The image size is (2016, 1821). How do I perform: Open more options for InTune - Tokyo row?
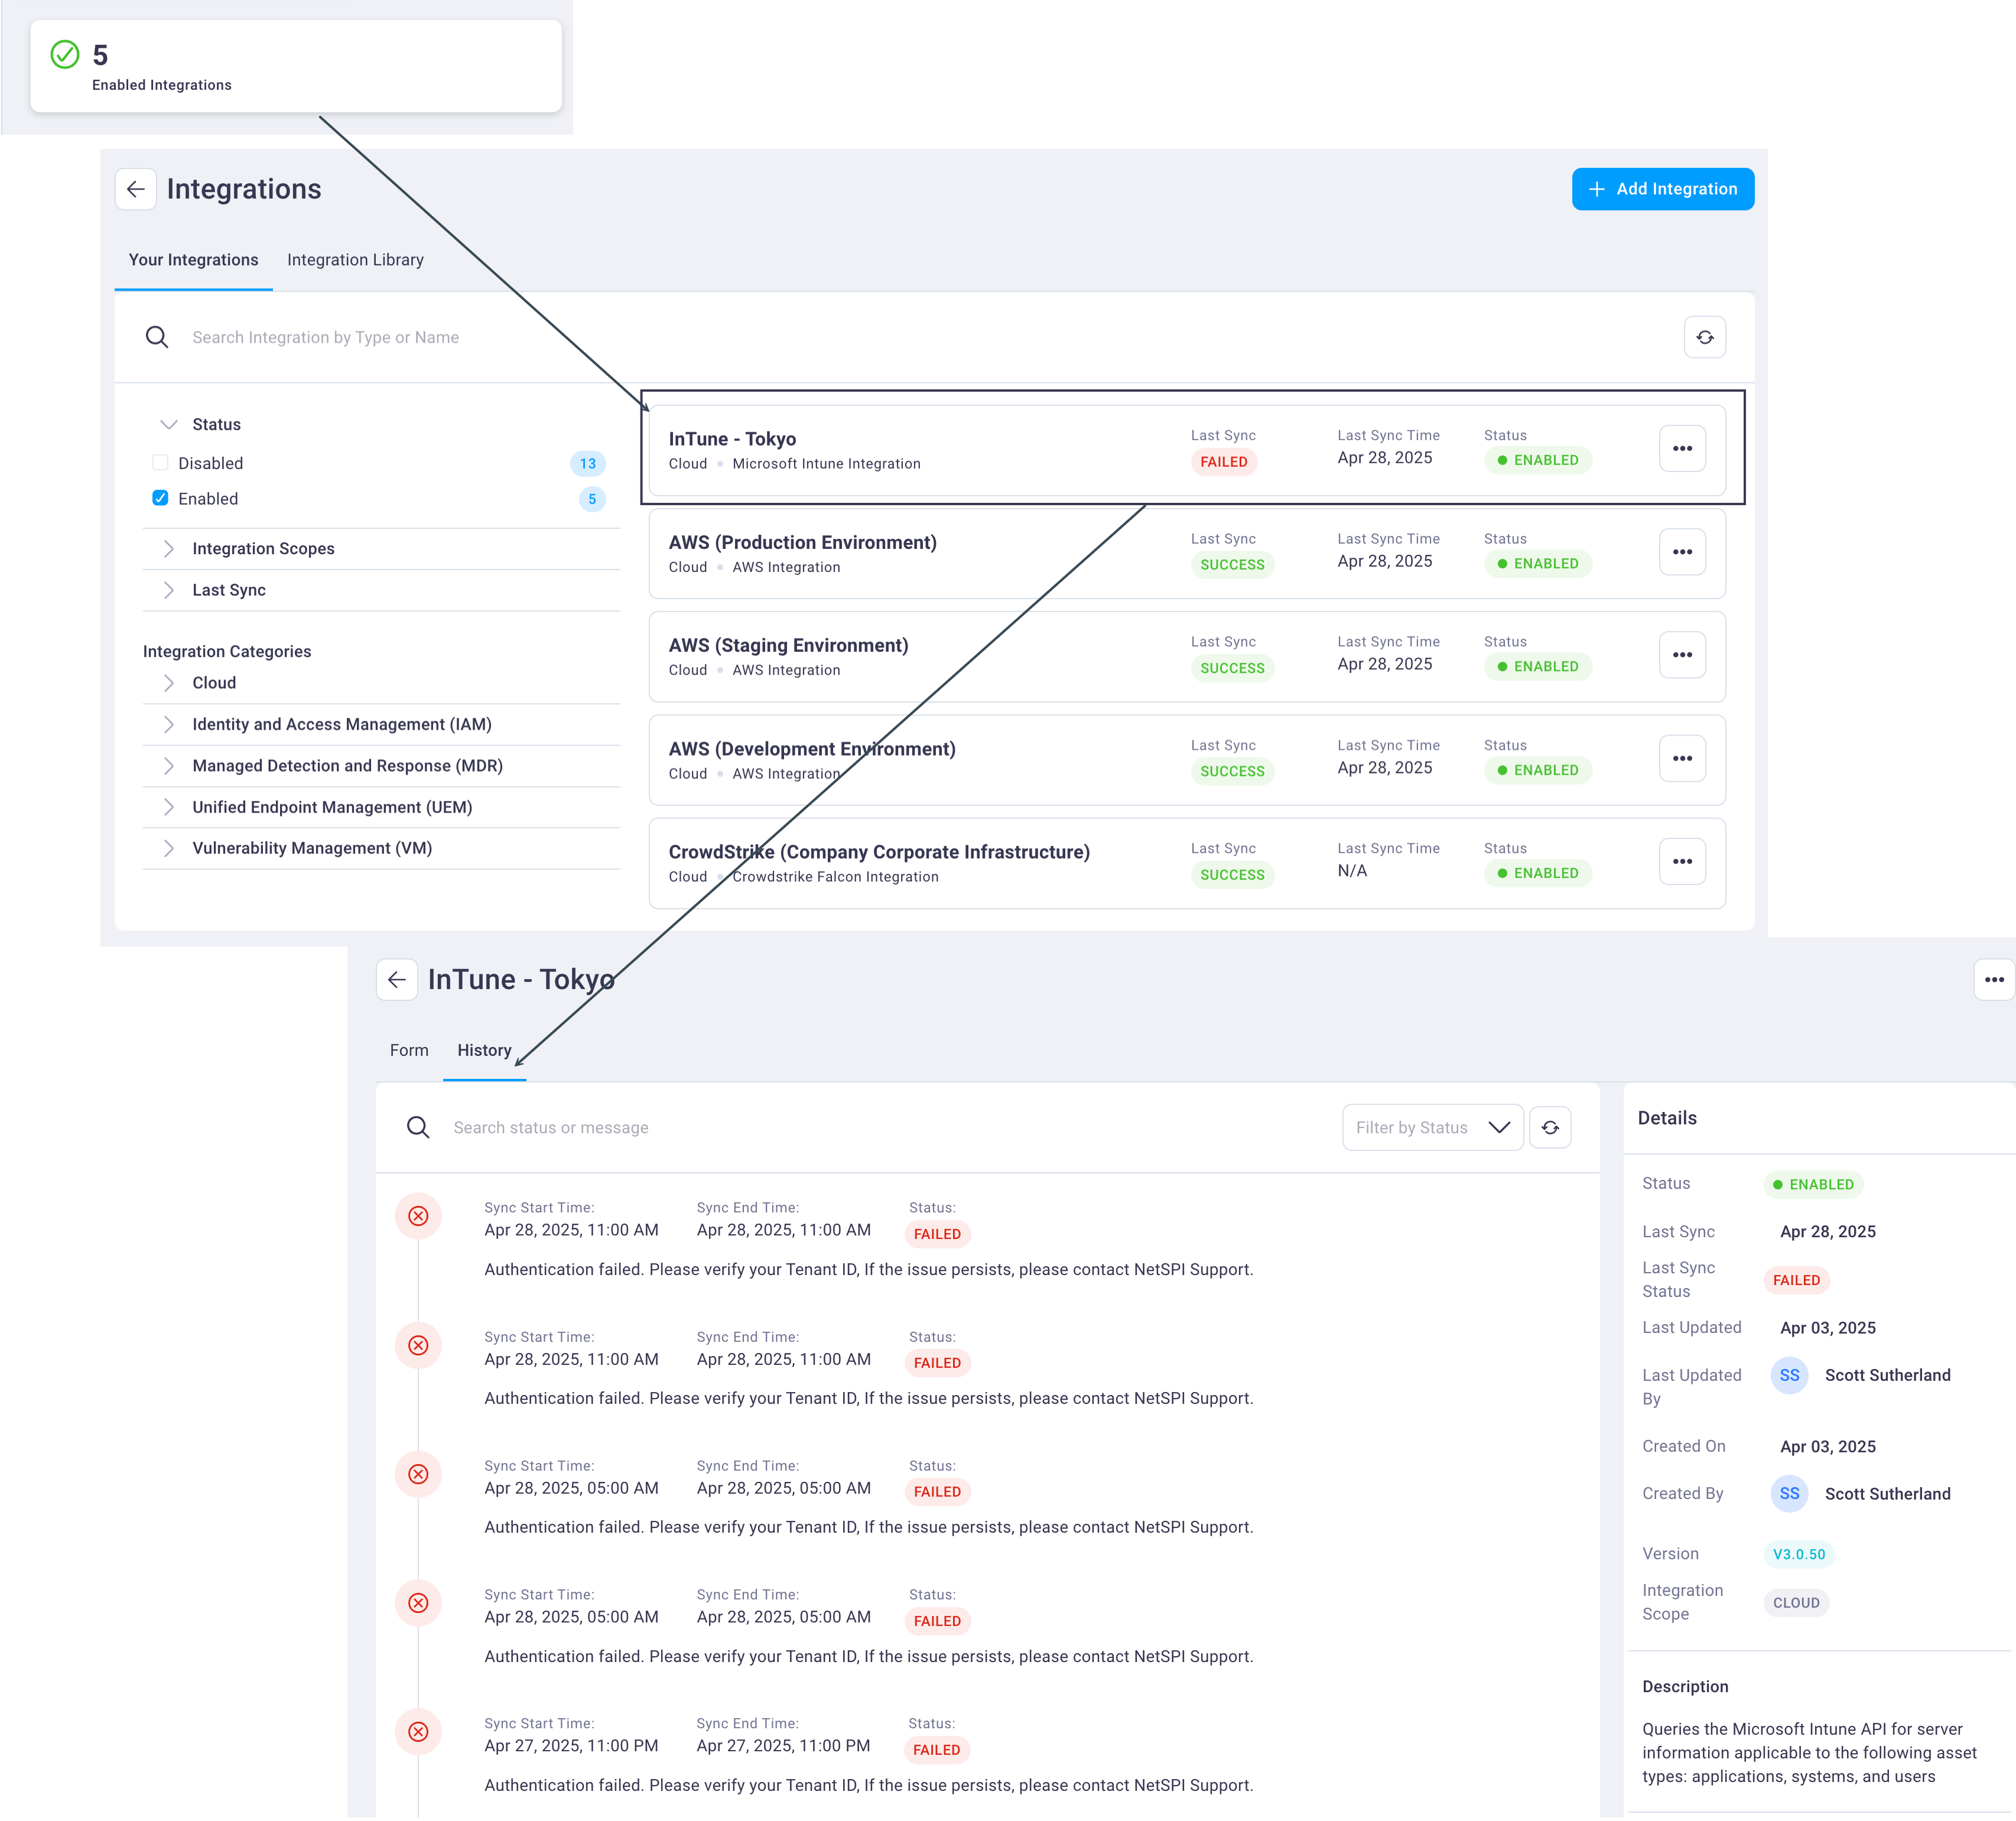1682,448
